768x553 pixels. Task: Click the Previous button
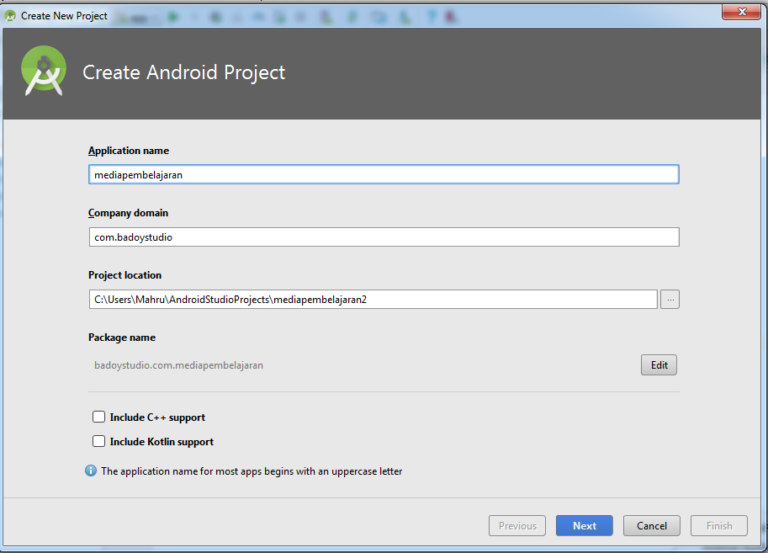pos(517,525)
